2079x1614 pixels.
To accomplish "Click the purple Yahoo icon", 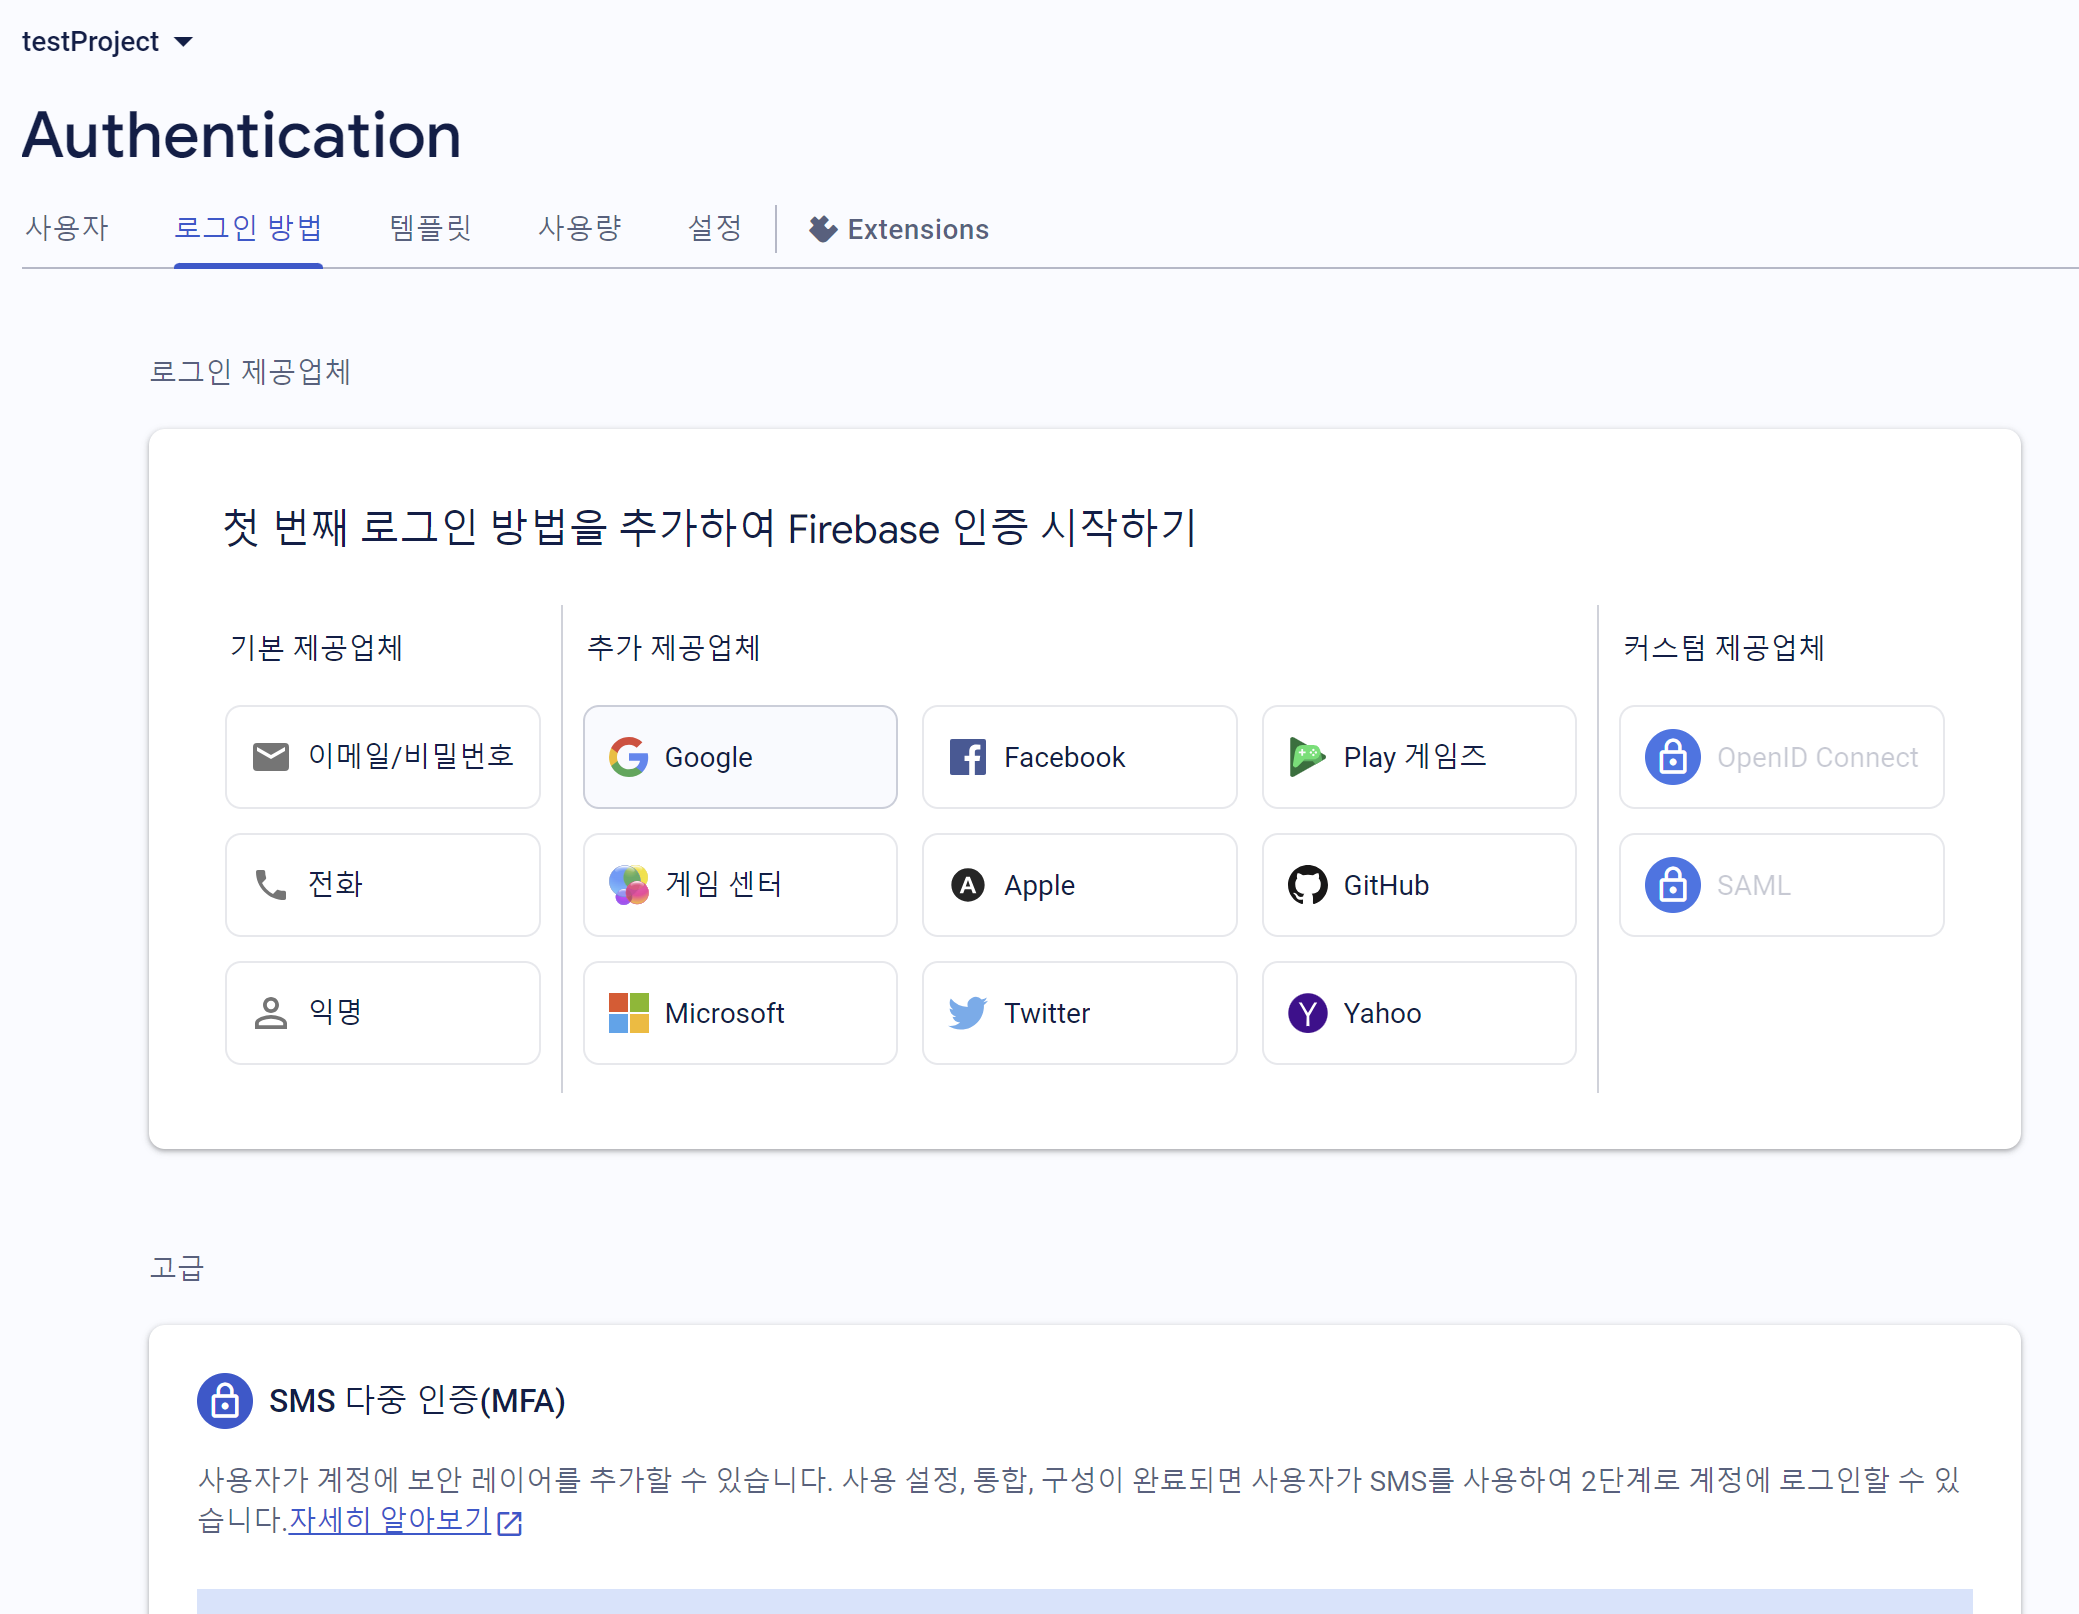I will (1307, 1013).
